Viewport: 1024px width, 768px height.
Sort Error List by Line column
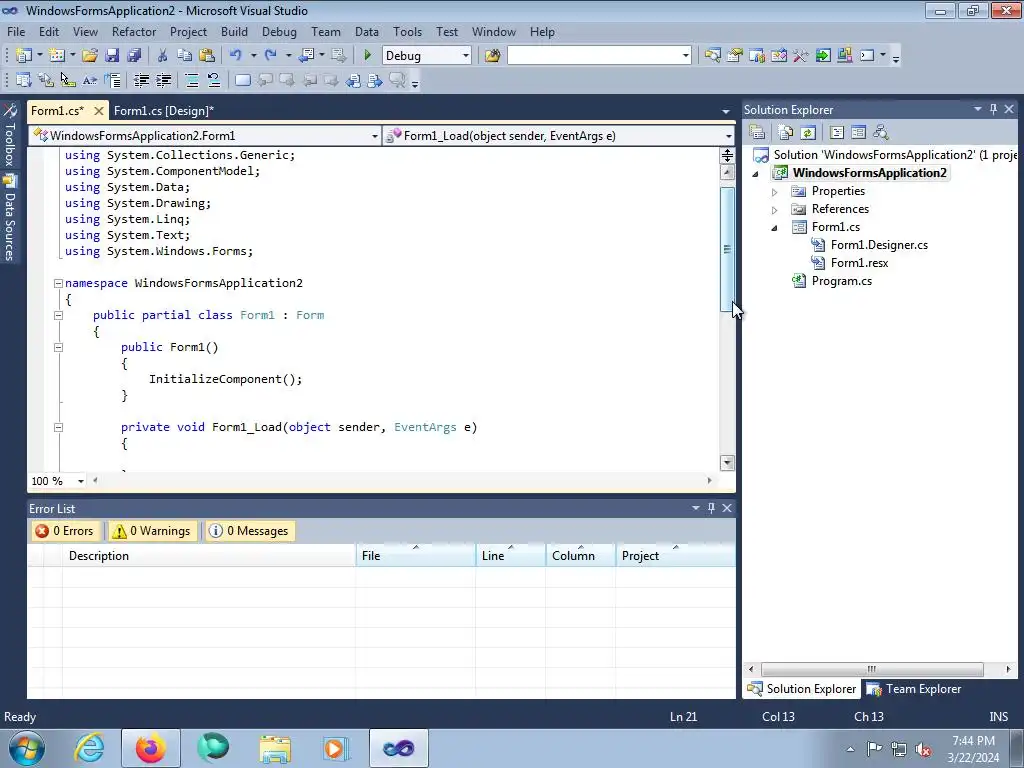click(x=510, y=556)
